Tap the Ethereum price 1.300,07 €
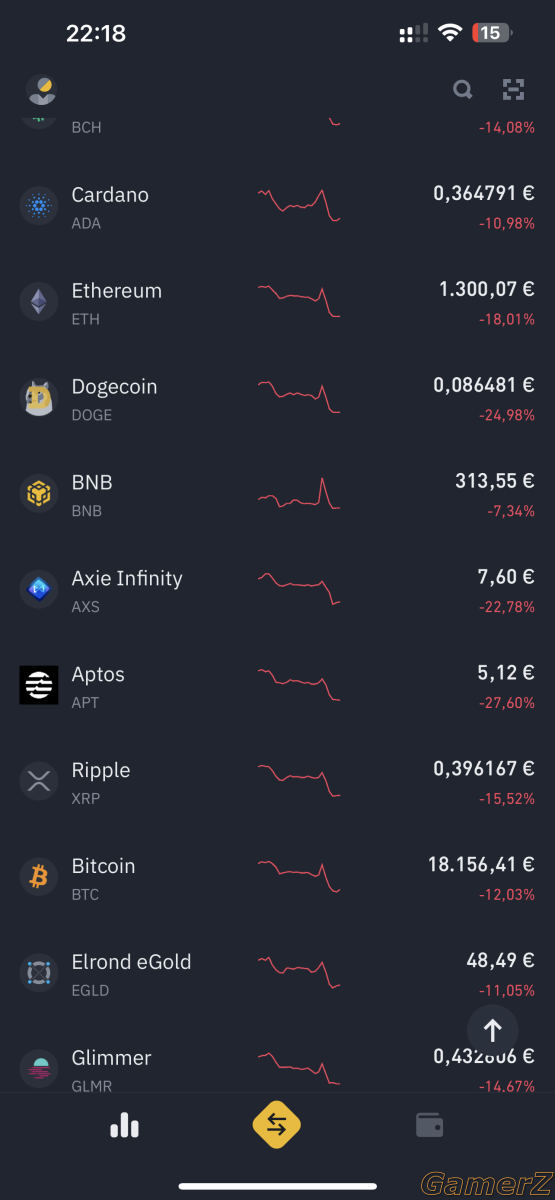 487,290
